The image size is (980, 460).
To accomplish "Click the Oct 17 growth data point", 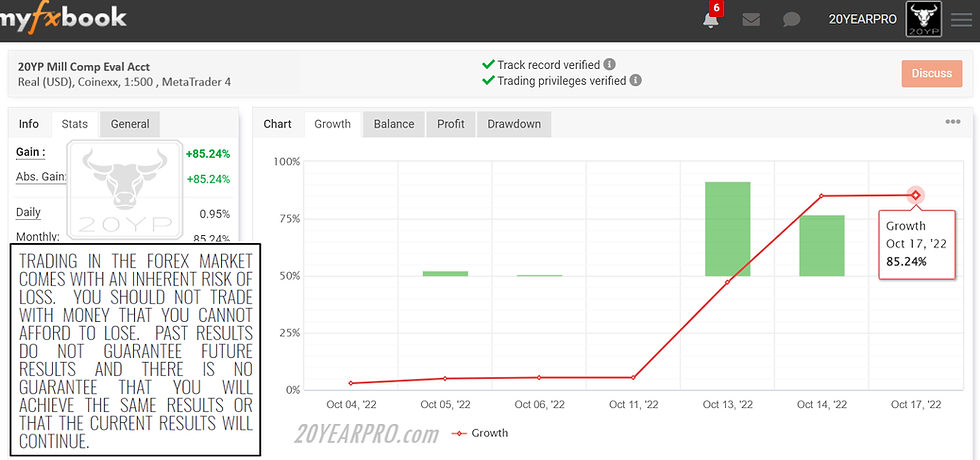I will pos(916,195).
